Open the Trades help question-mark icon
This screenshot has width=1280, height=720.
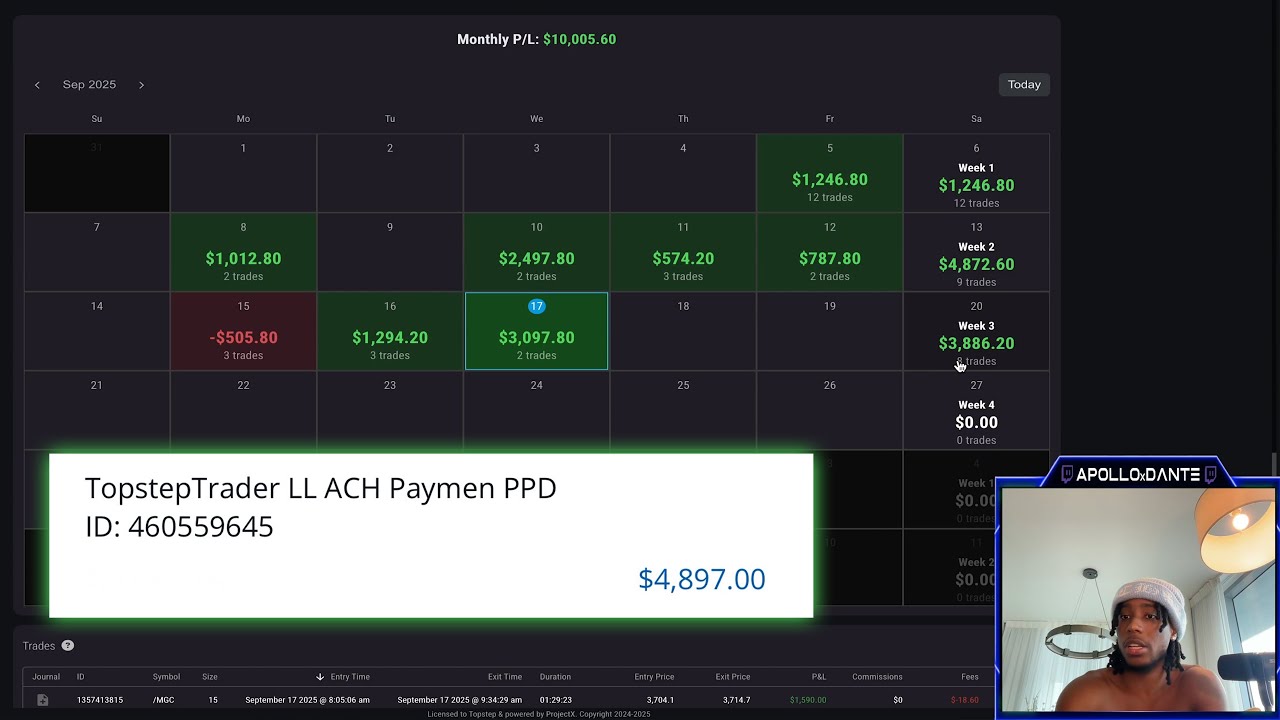[67, 646]
